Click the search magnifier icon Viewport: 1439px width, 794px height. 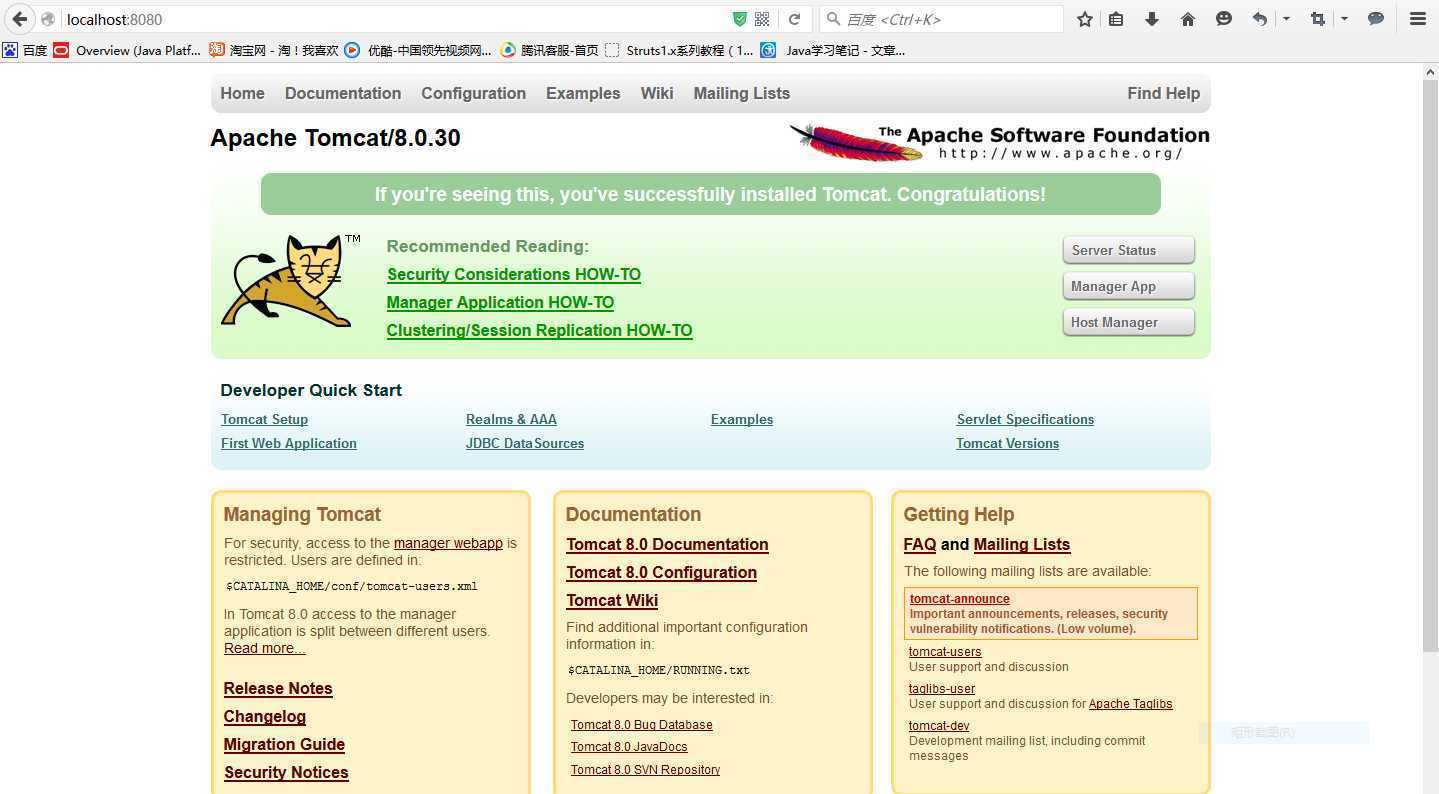(x=833, y=19)
